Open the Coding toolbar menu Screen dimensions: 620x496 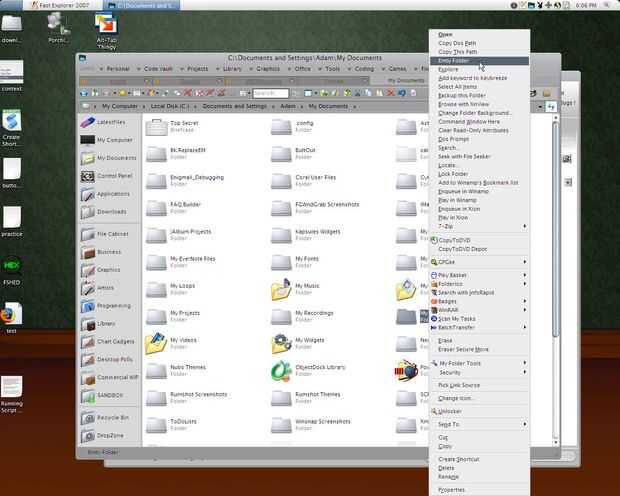click(361, 69)
